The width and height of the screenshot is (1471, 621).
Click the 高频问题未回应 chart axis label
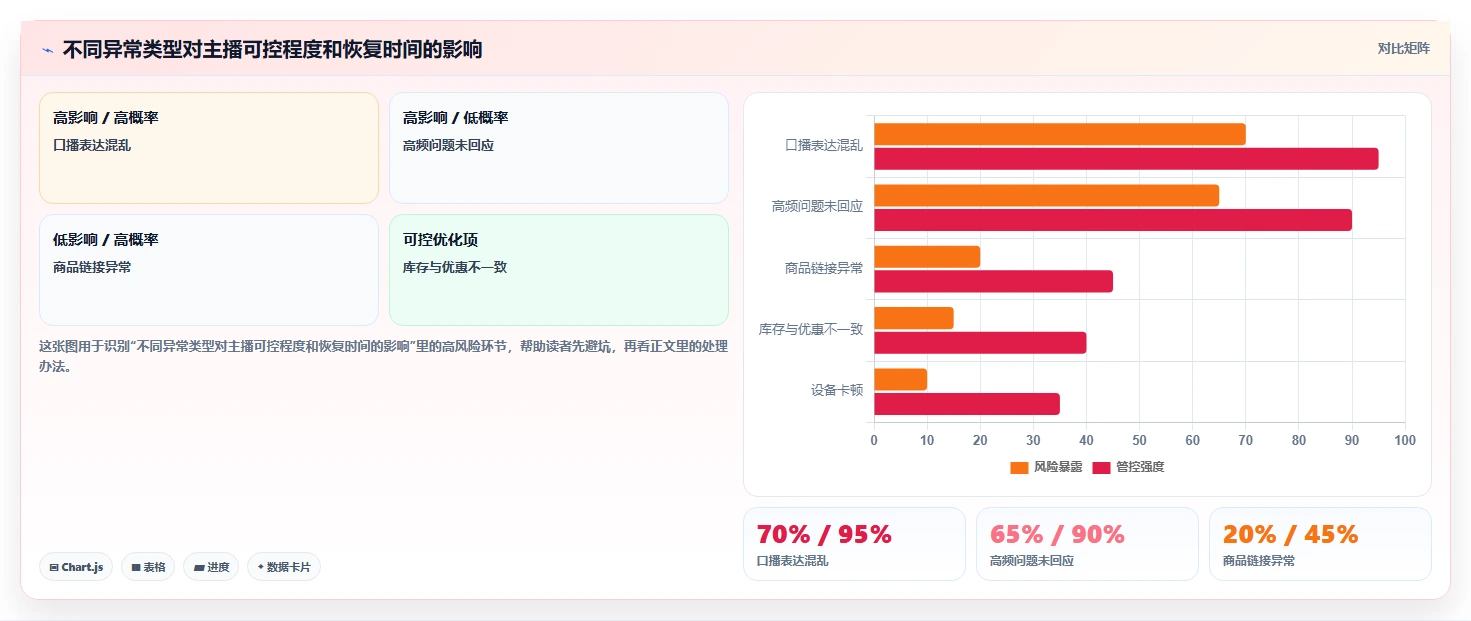[x=818, y=206]
